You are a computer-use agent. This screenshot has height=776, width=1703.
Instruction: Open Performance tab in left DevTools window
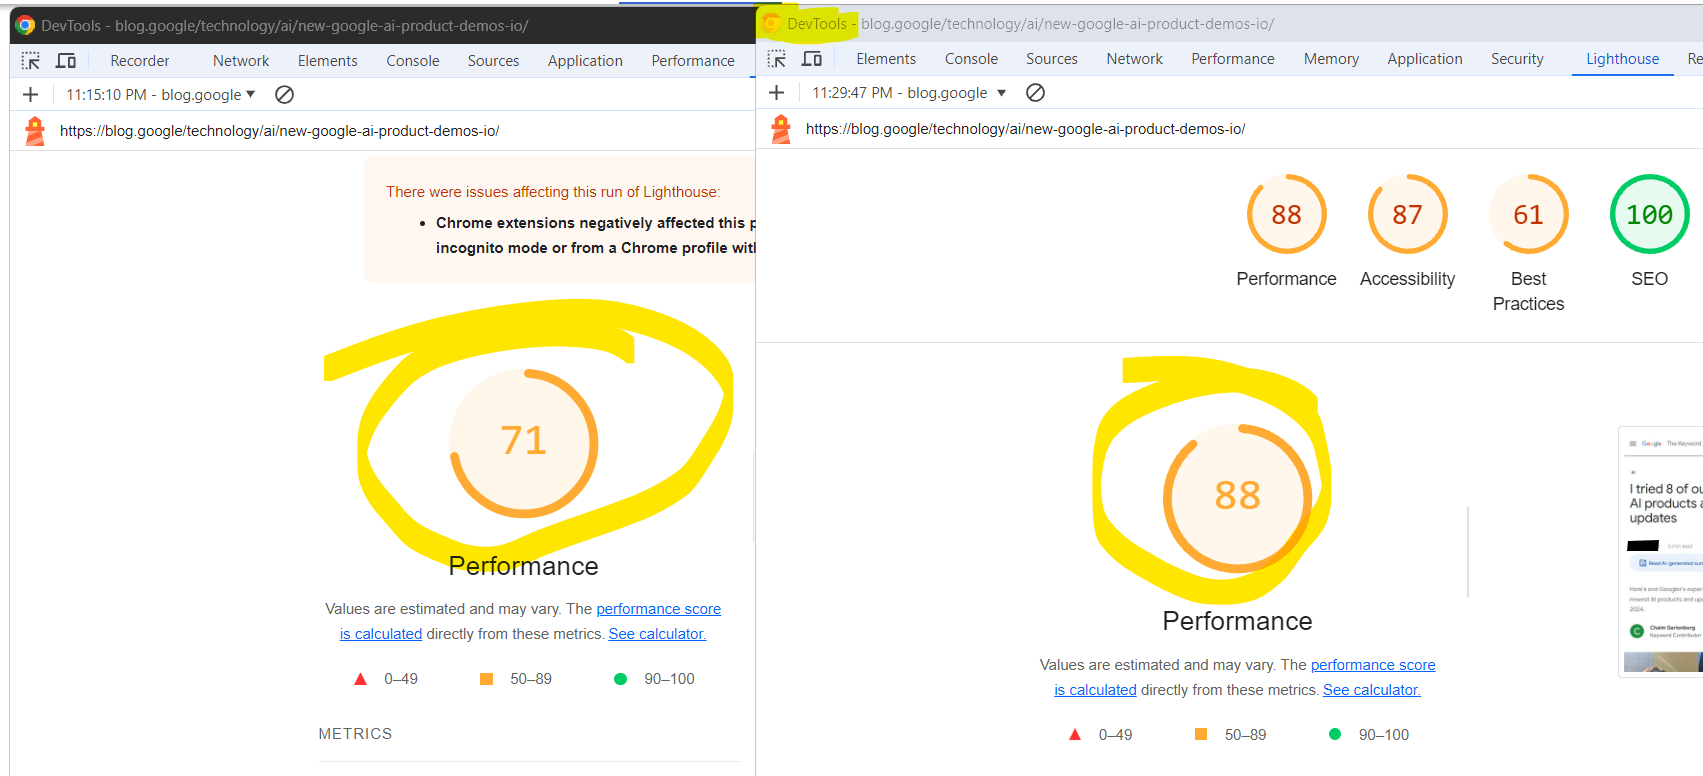[x=693, y=61]
